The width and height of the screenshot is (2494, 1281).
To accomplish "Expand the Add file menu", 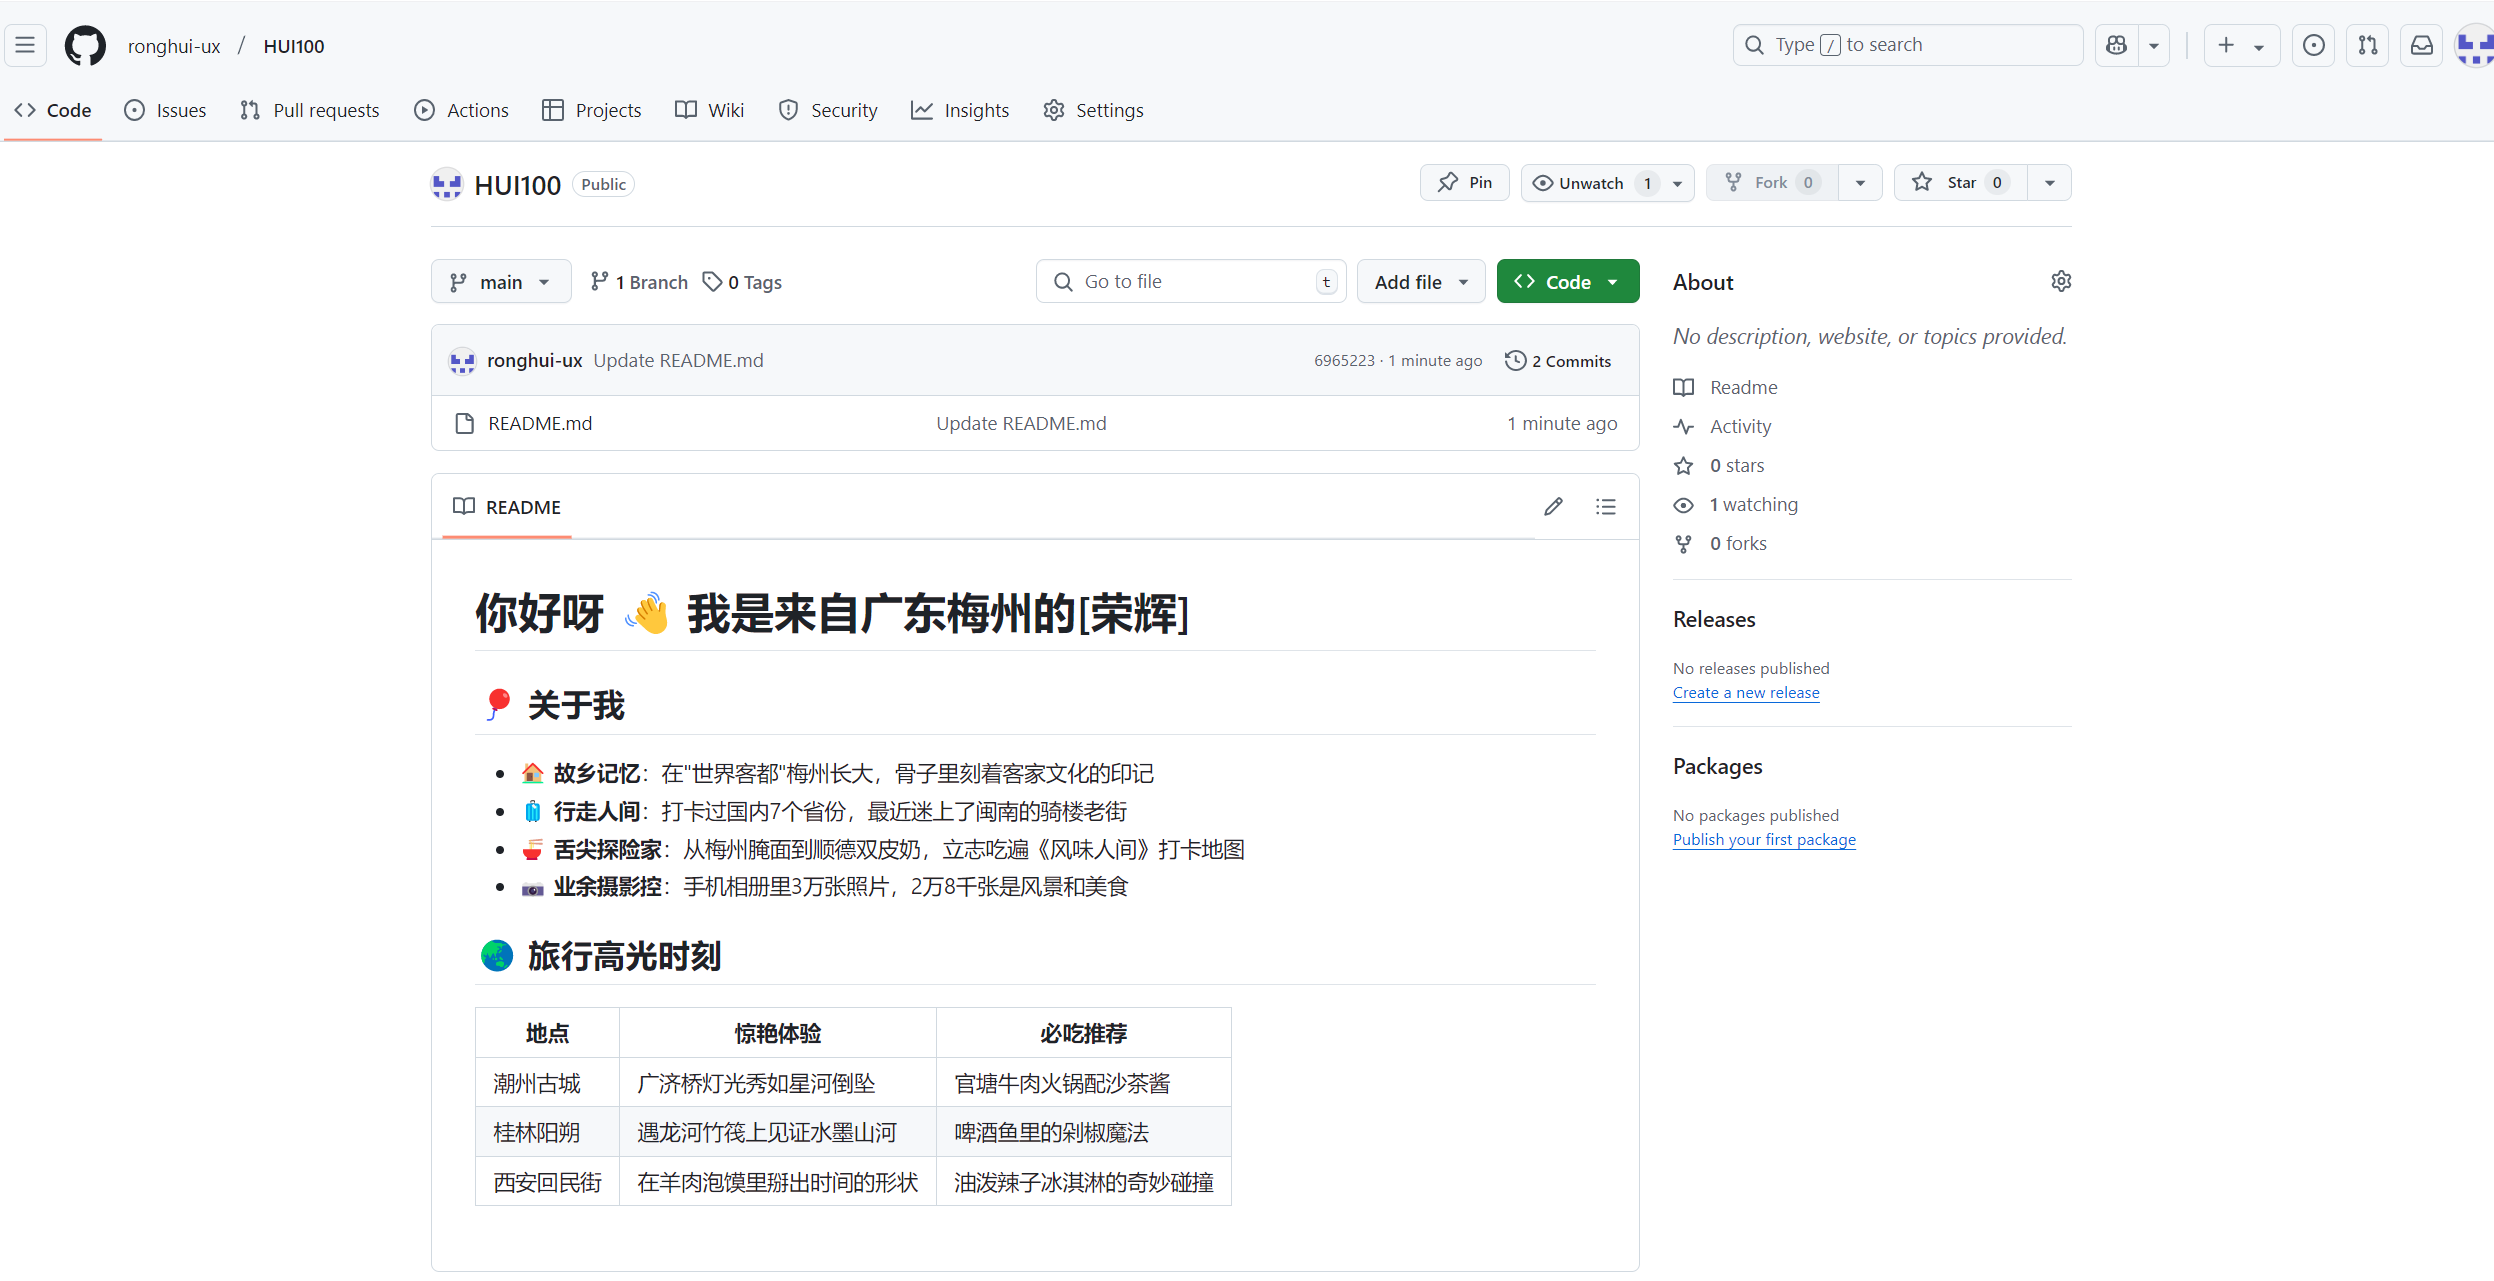I will [1420, 282].
